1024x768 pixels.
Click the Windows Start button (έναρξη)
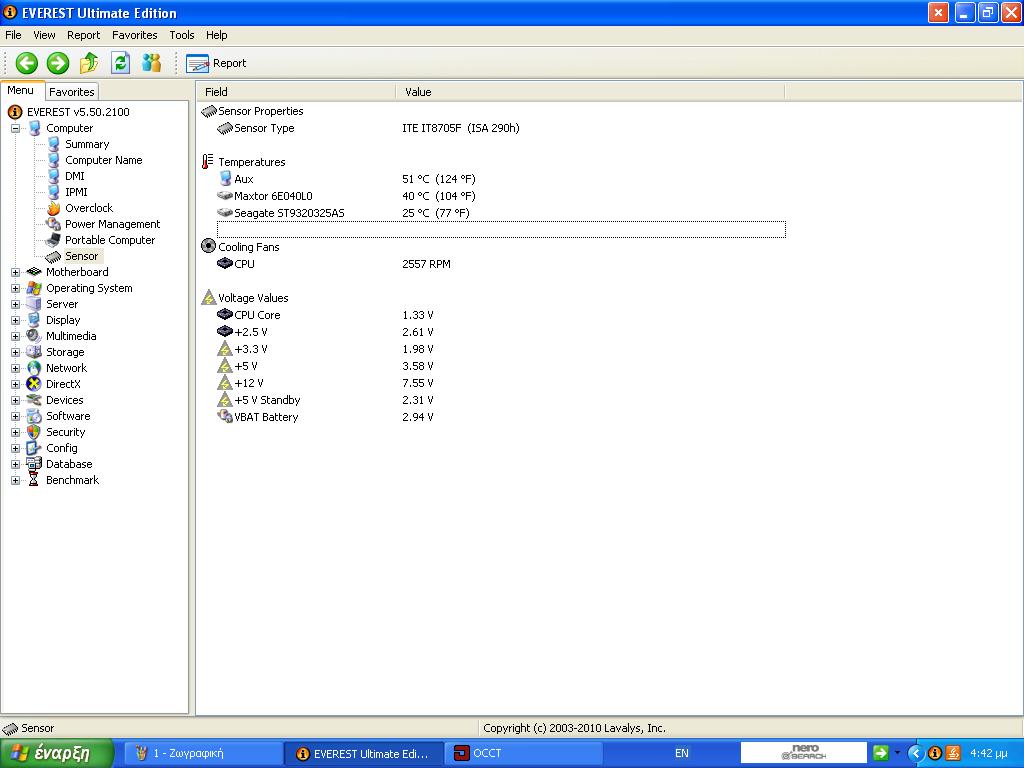click(57, 754)
